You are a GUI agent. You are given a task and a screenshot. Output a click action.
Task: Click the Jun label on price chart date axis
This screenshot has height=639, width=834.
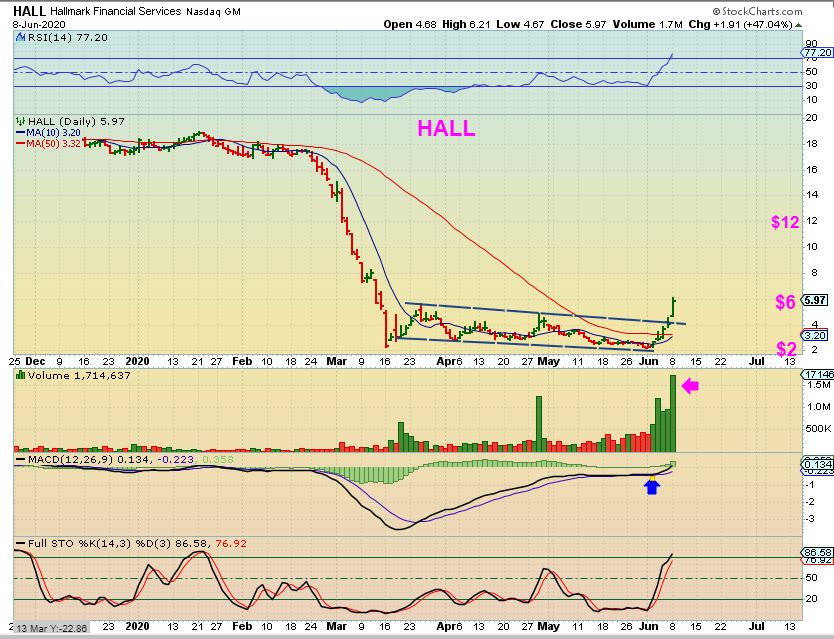[x=648, y=361]
